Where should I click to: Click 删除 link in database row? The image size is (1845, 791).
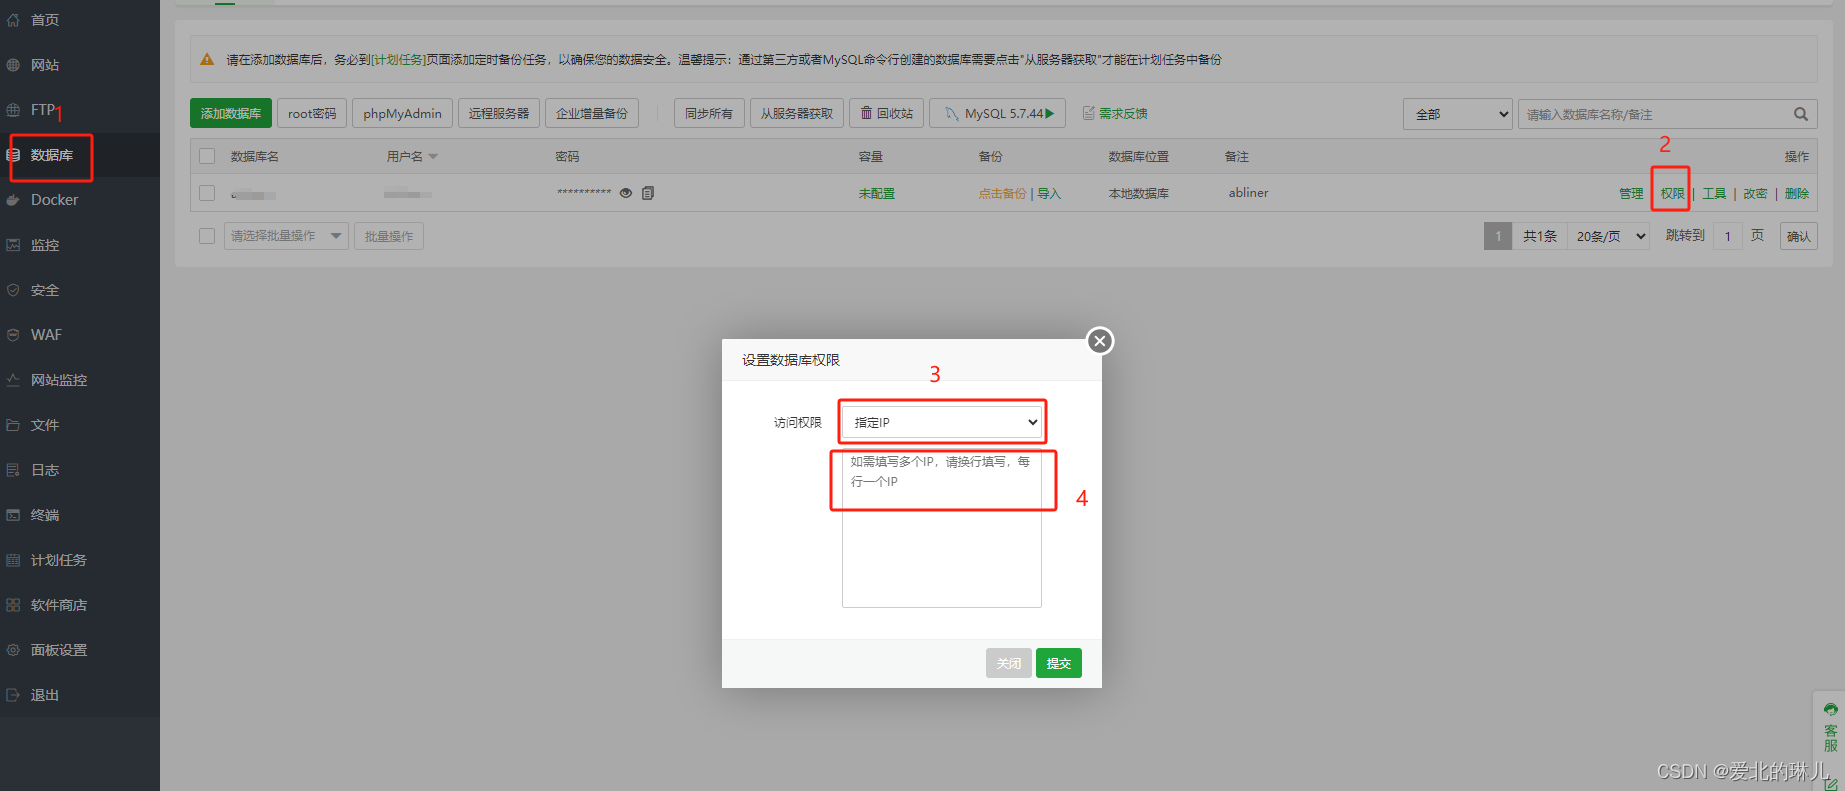coord(1797,193)
